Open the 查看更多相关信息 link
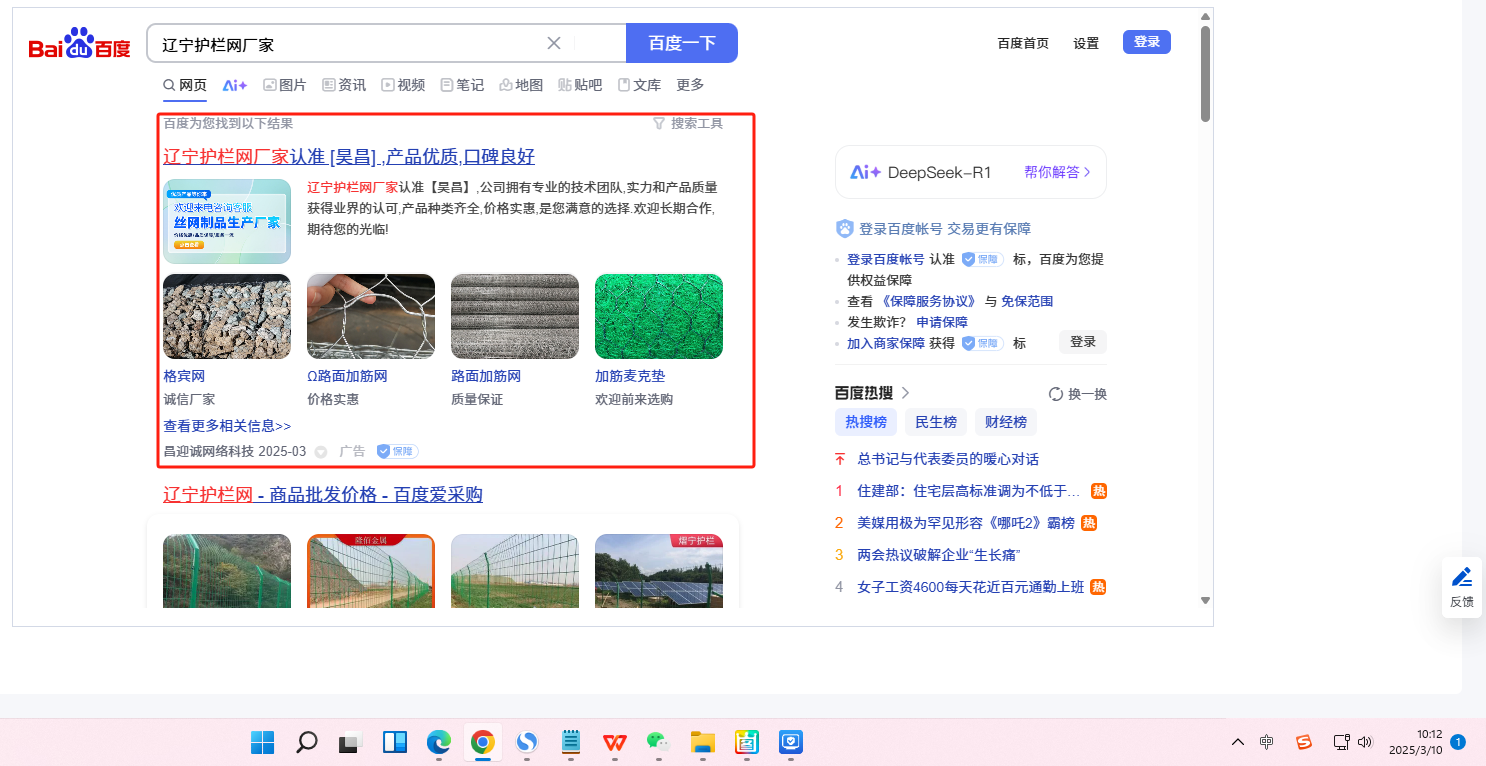Image resolution: width=1486 pixels, height=766 pixels. [x=227, y=426]
